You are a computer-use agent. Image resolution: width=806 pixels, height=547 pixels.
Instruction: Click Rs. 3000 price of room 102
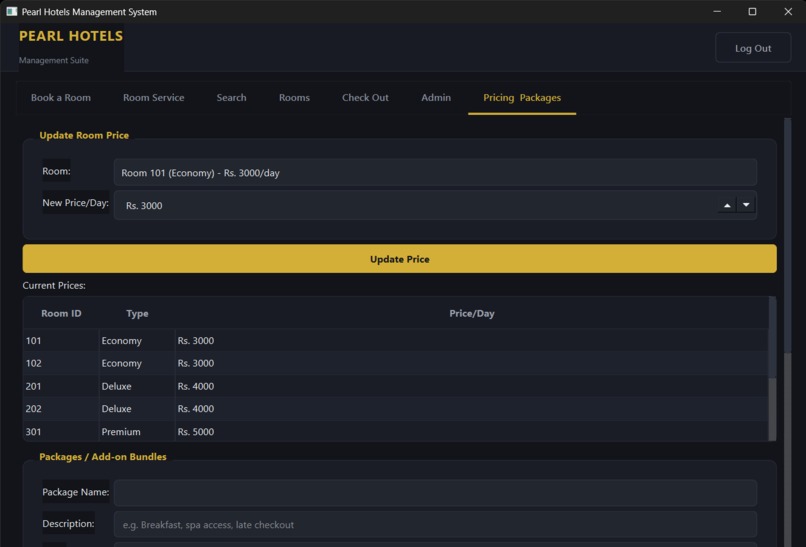coord(471,363)
